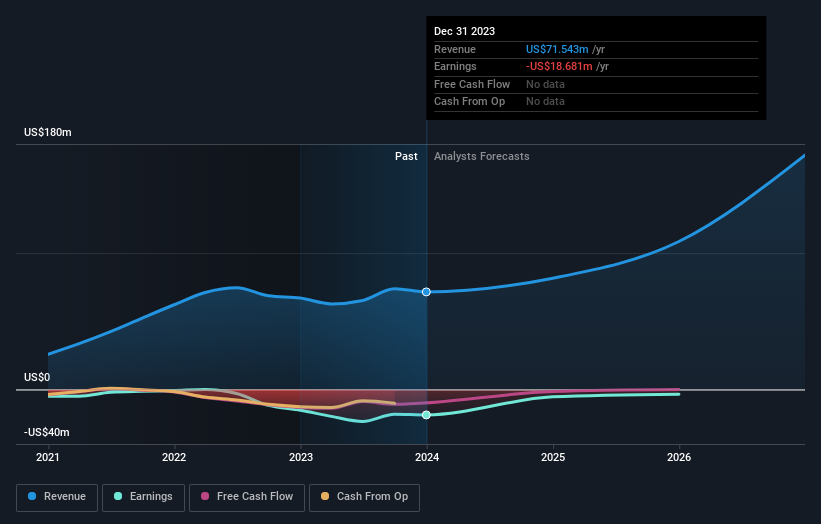Click the revenue data point at 2024
The height and width of the screenshot is (524, 821).
click(426, 292)
